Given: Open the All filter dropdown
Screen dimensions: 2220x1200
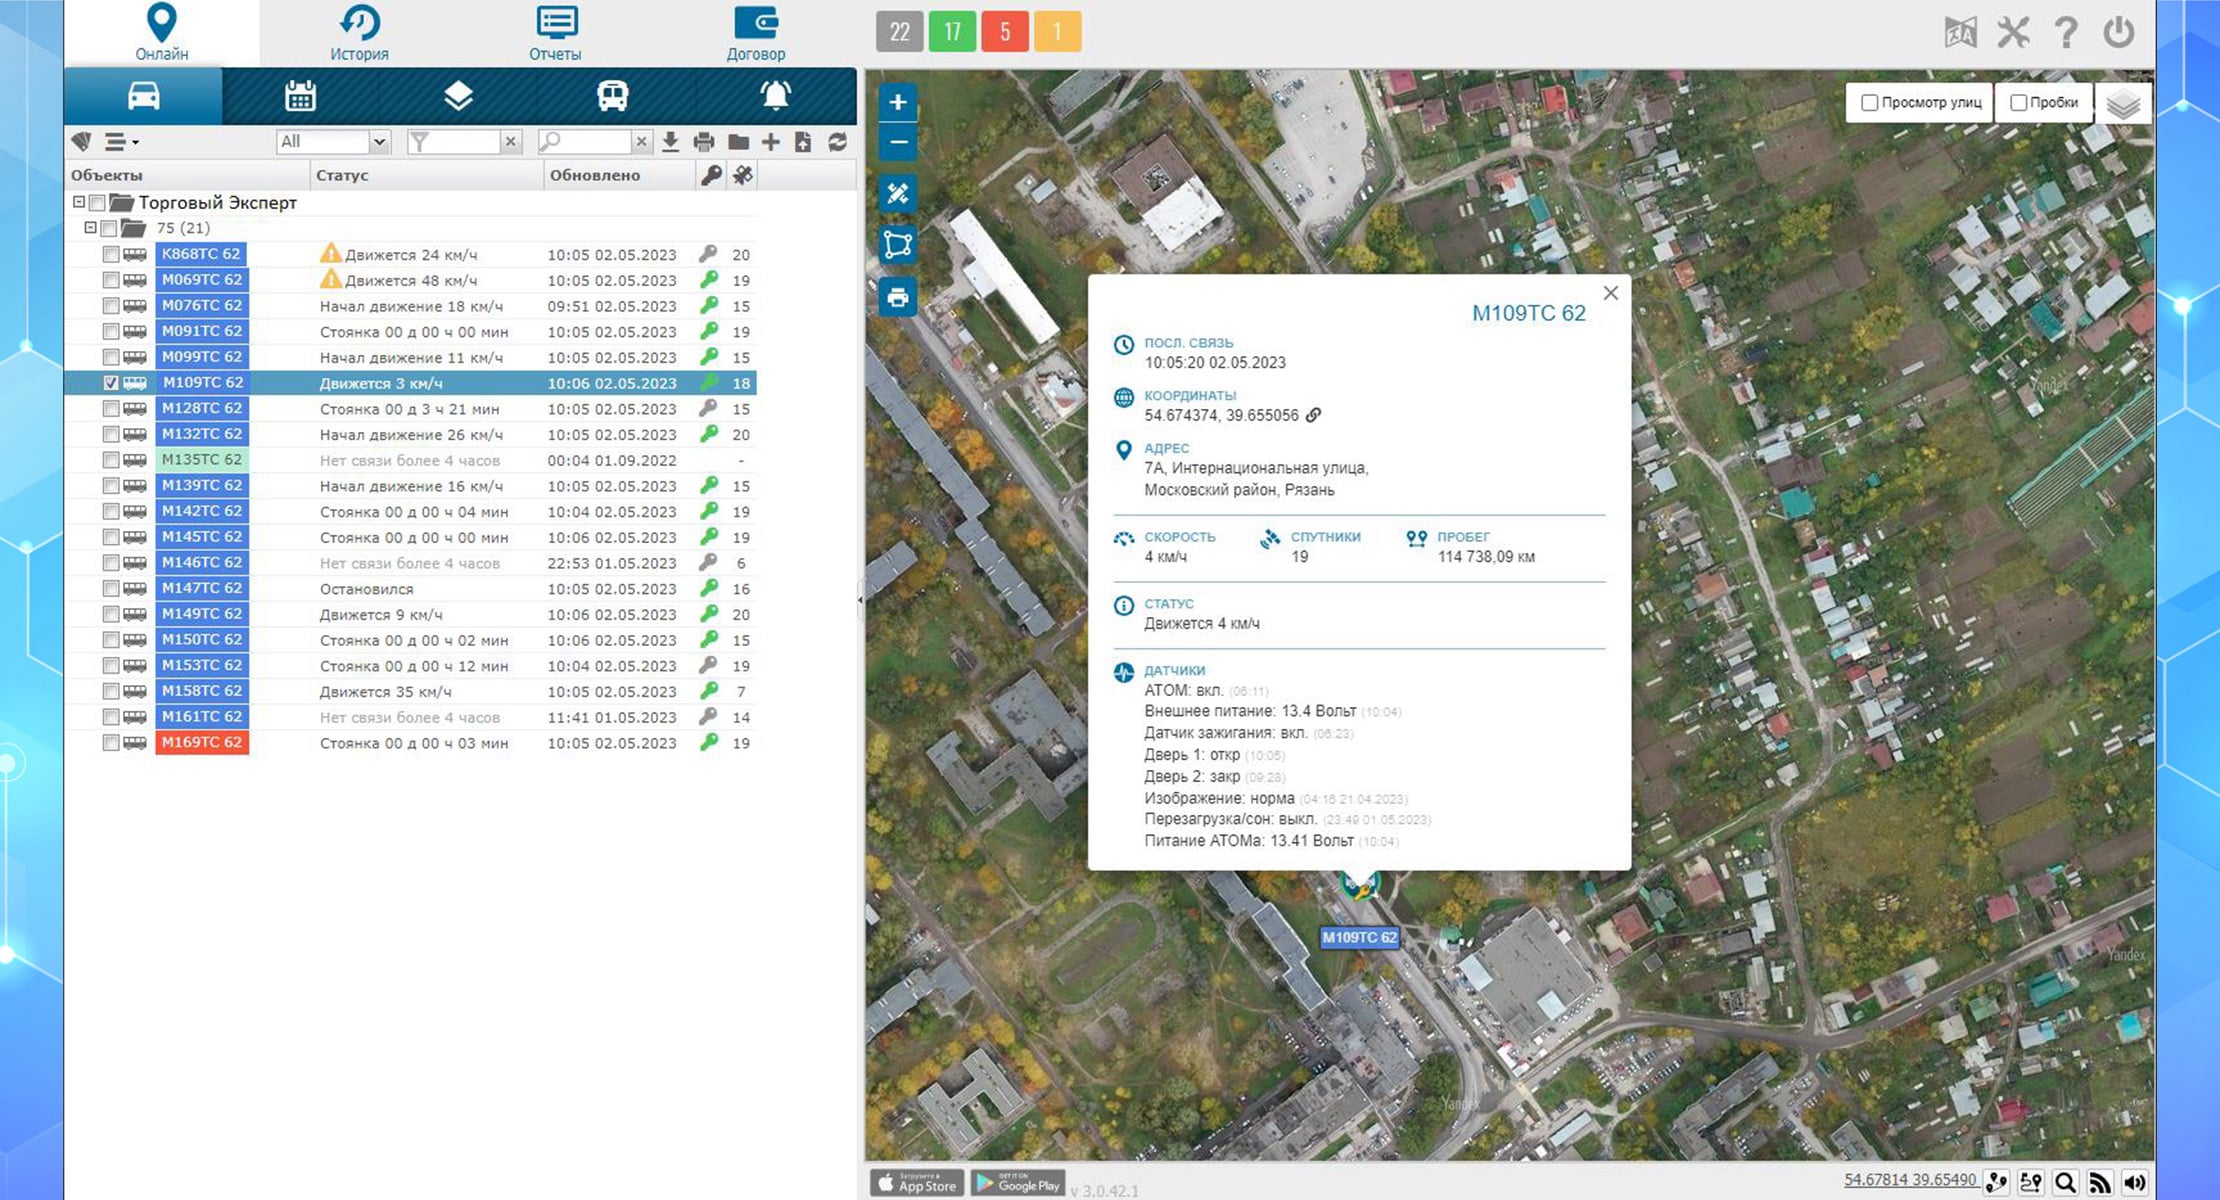Looking at the screenshot, I should pos(333,142).
